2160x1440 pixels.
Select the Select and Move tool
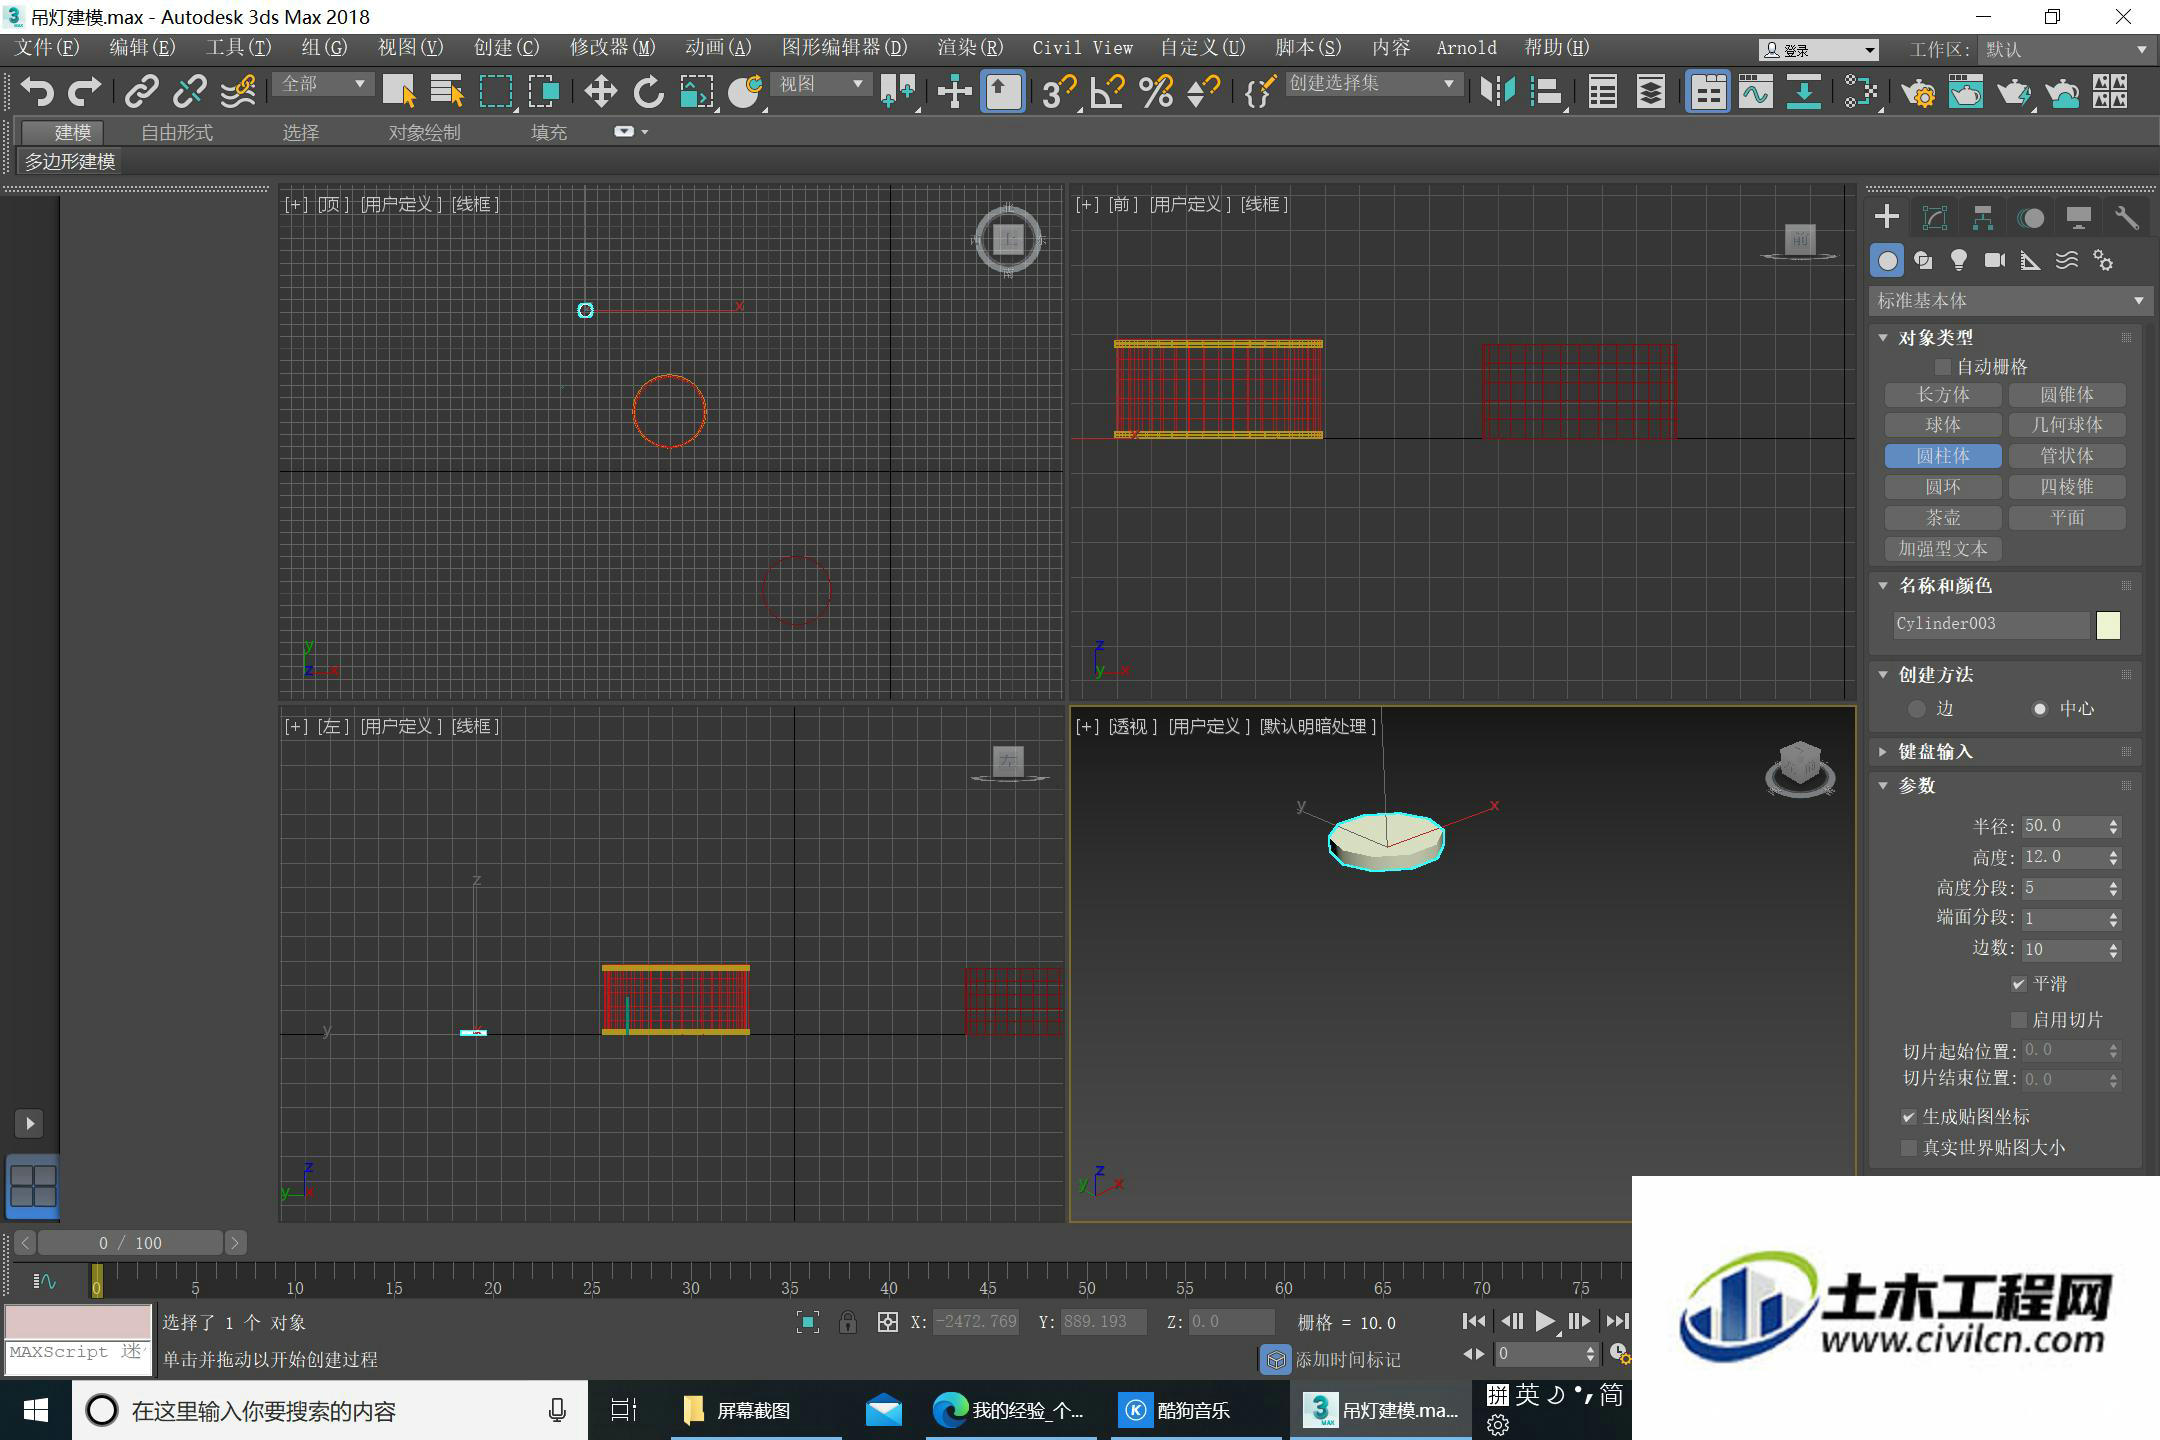[x=600, y=92]
